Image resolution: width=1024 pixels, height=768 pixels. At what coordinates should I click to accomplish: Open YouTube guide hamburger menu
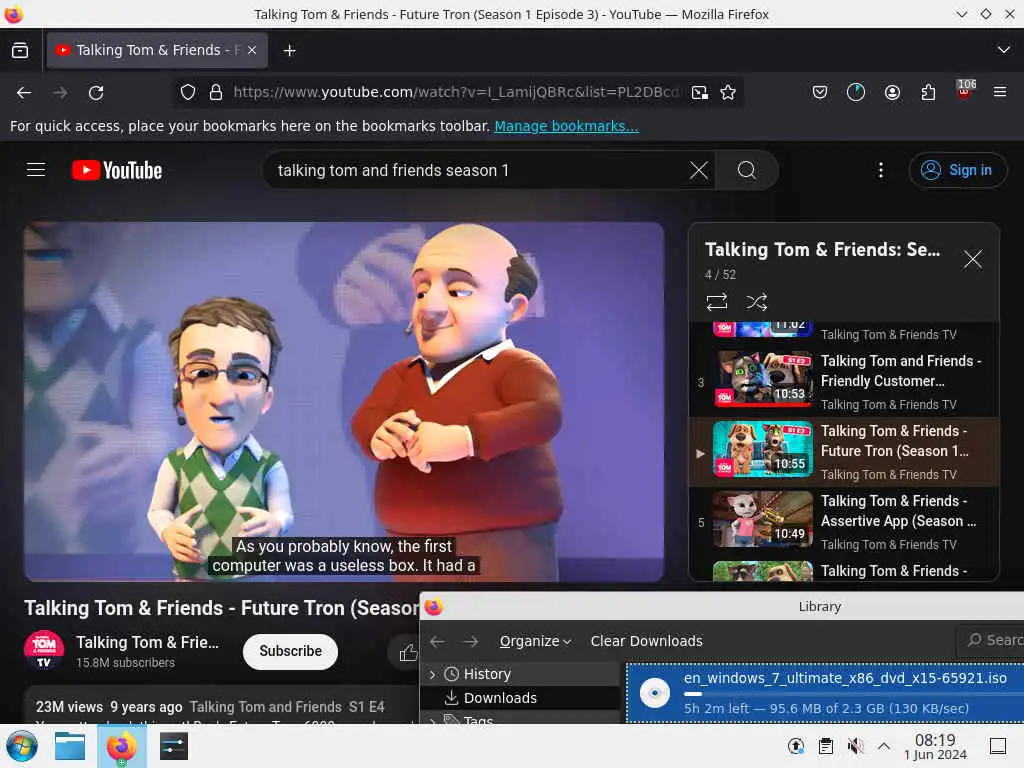[36, 170]
